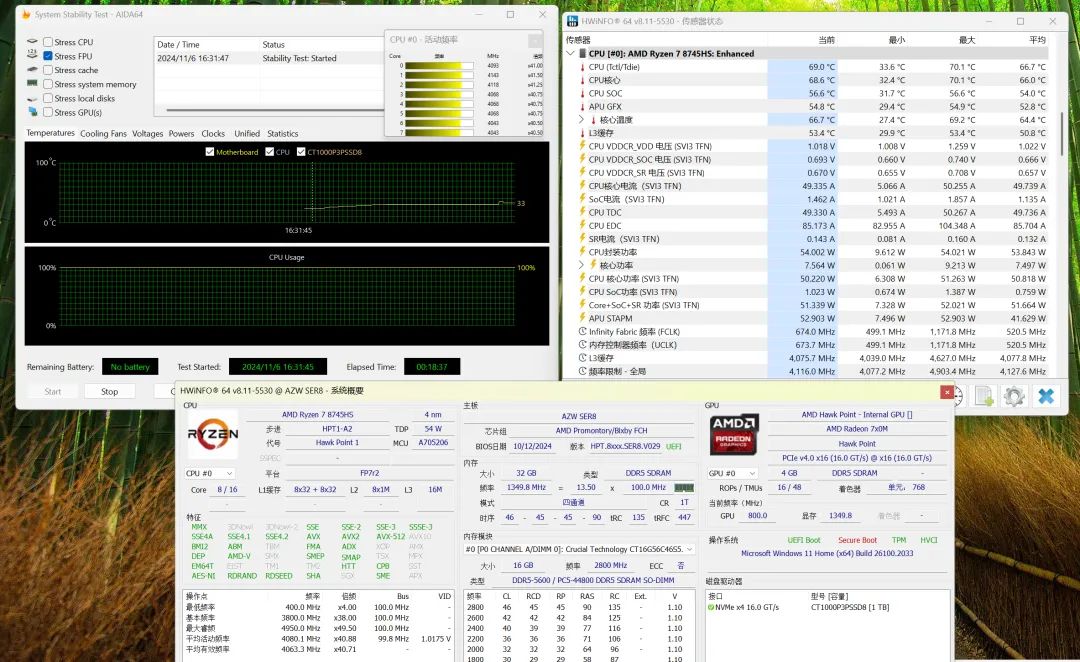1080x662 pixels.
Task: Click the greyed Start button in AIDA64
Action: tap(52, 391)
